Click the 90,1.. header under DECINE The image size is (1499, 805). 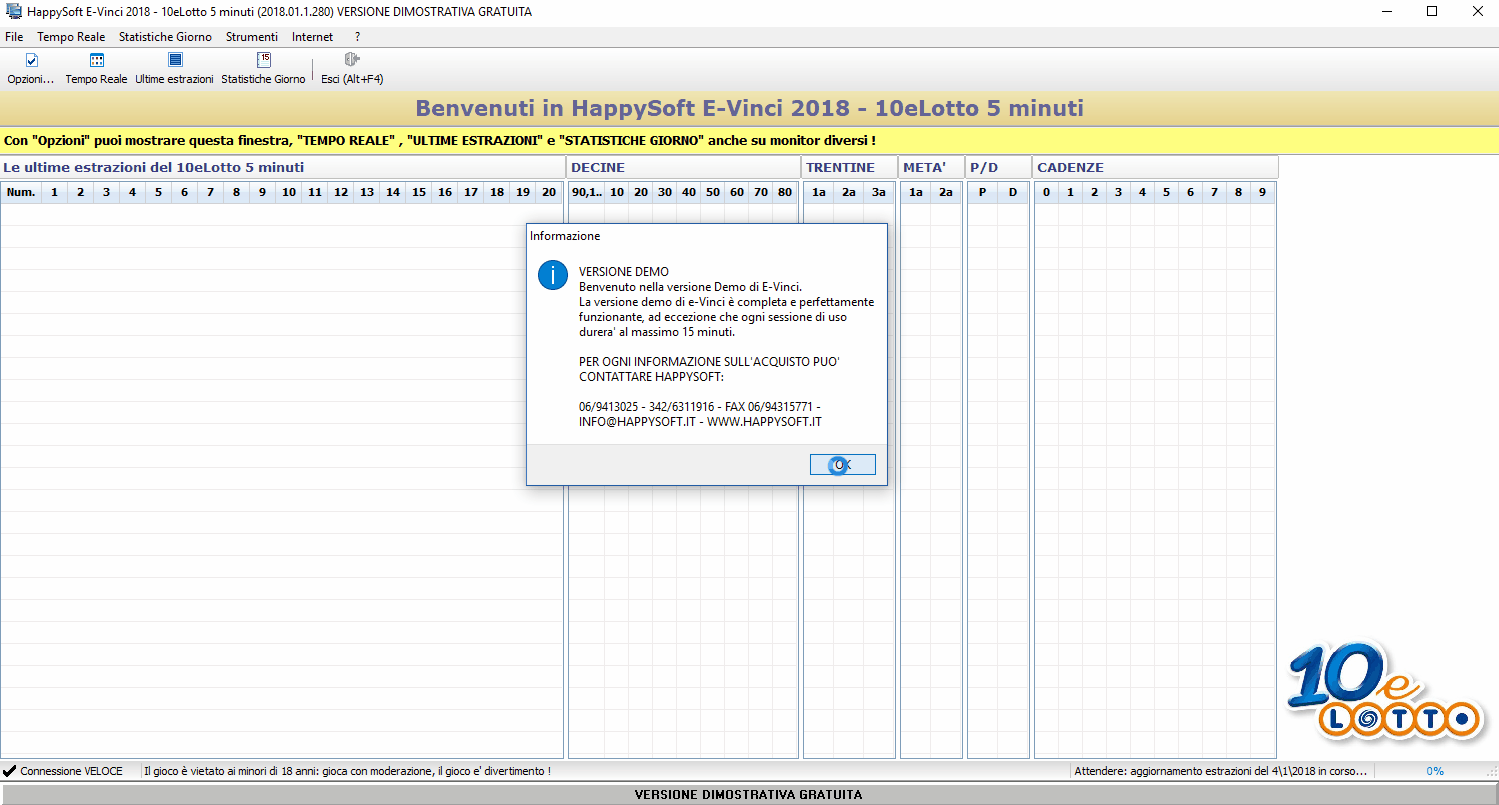[x=587, y=192]
